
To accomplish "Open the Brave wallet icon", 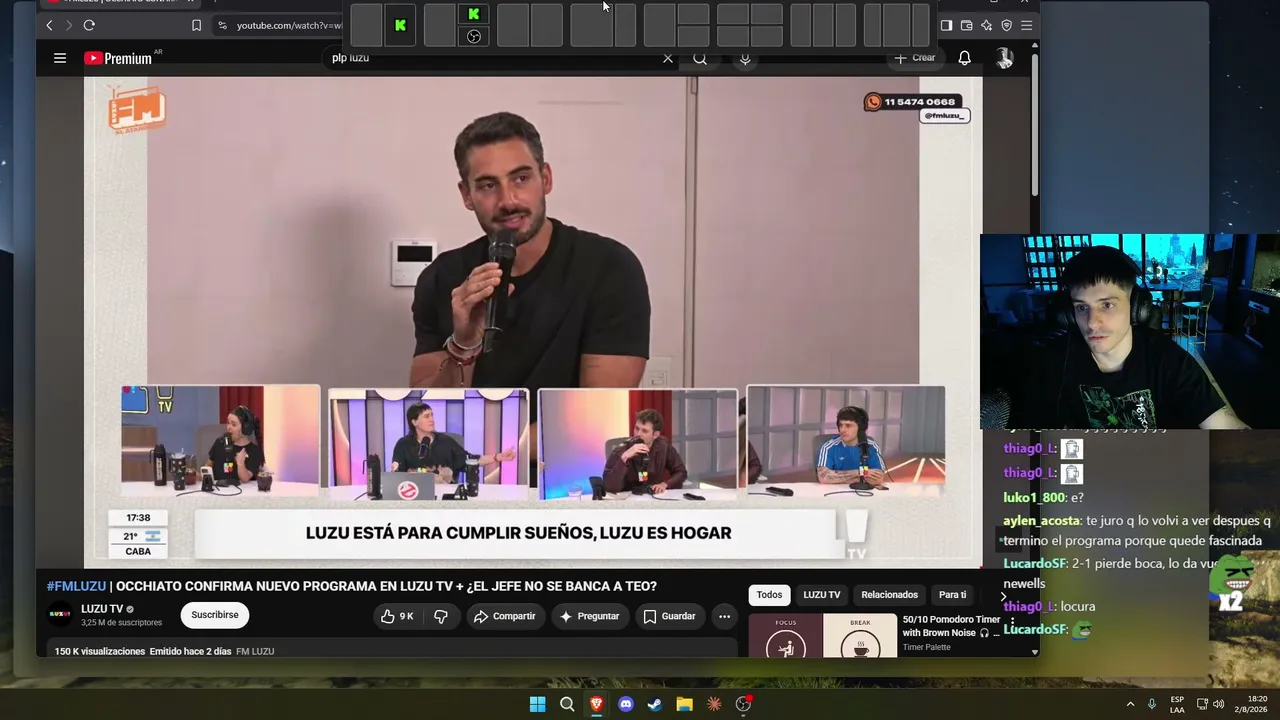I will (x=966, y=25).
